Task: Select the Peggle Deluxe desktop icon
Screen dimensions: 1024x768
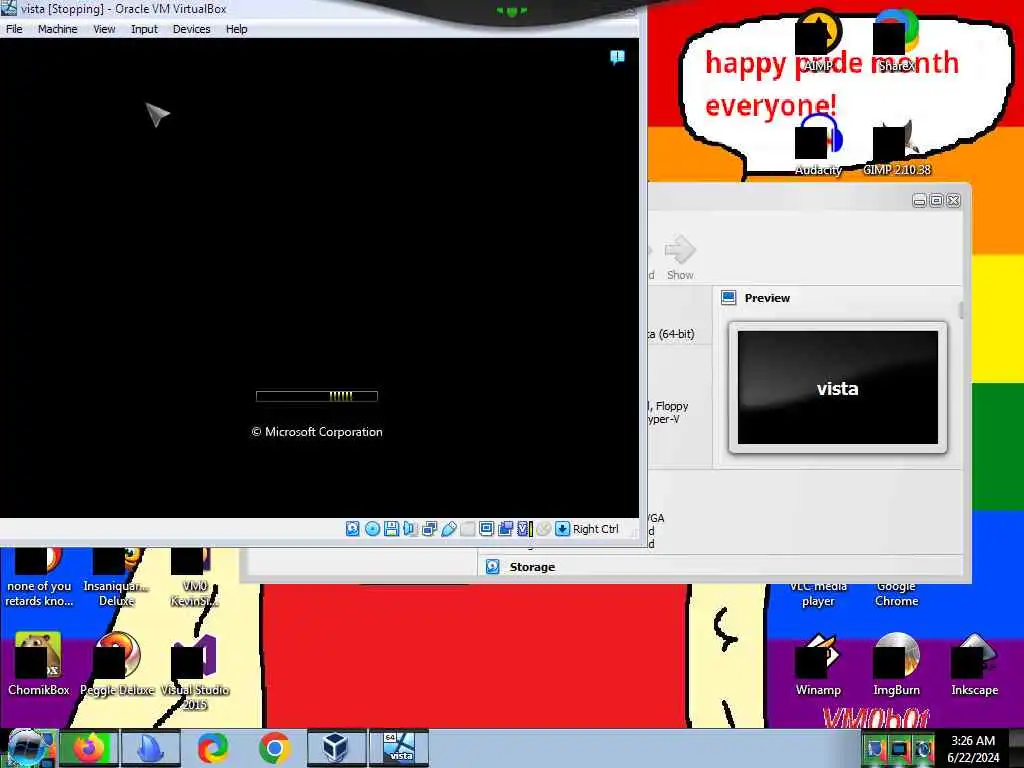Action: [117, 664]
